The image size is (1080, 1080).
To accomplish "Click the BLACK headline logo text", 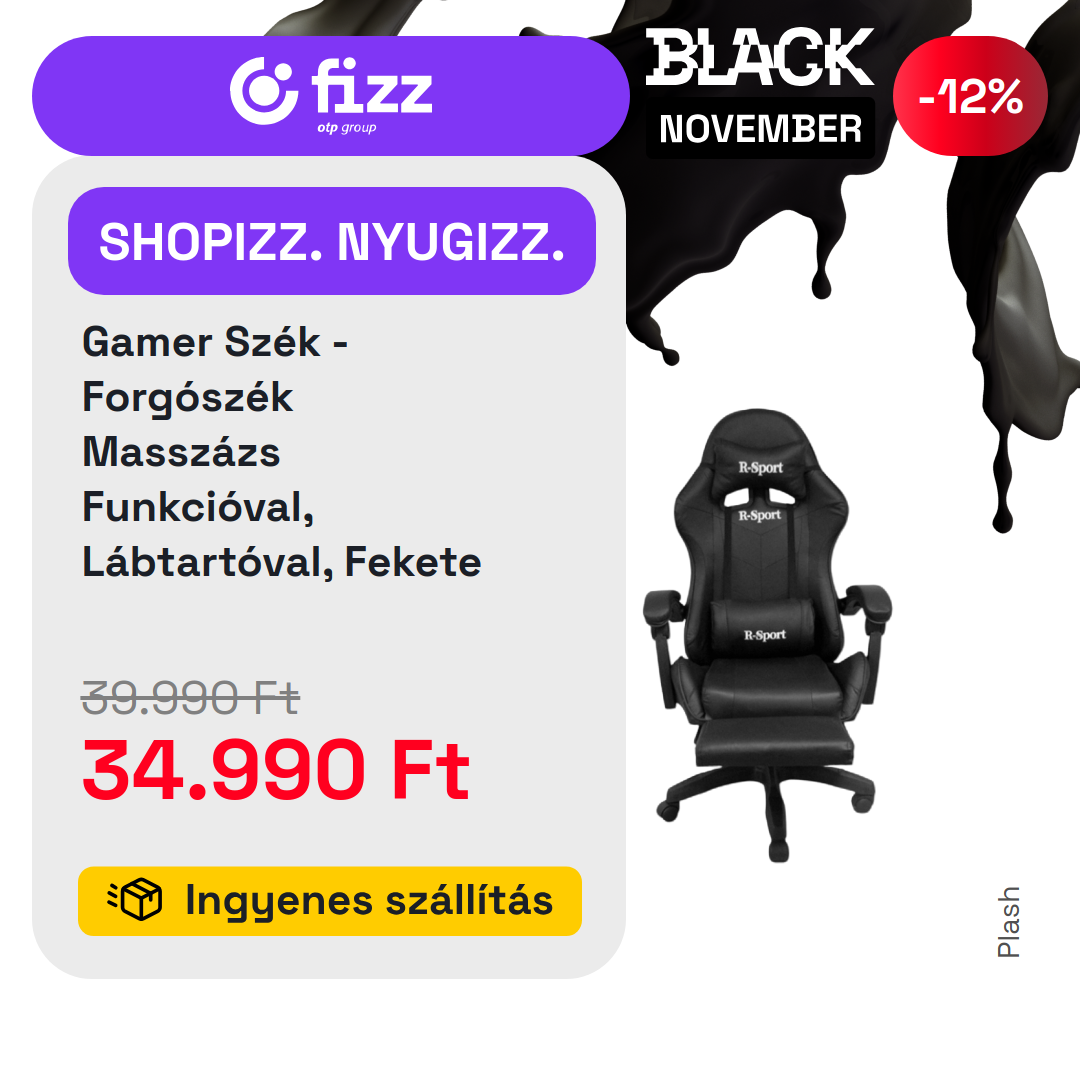I will 760,57.
